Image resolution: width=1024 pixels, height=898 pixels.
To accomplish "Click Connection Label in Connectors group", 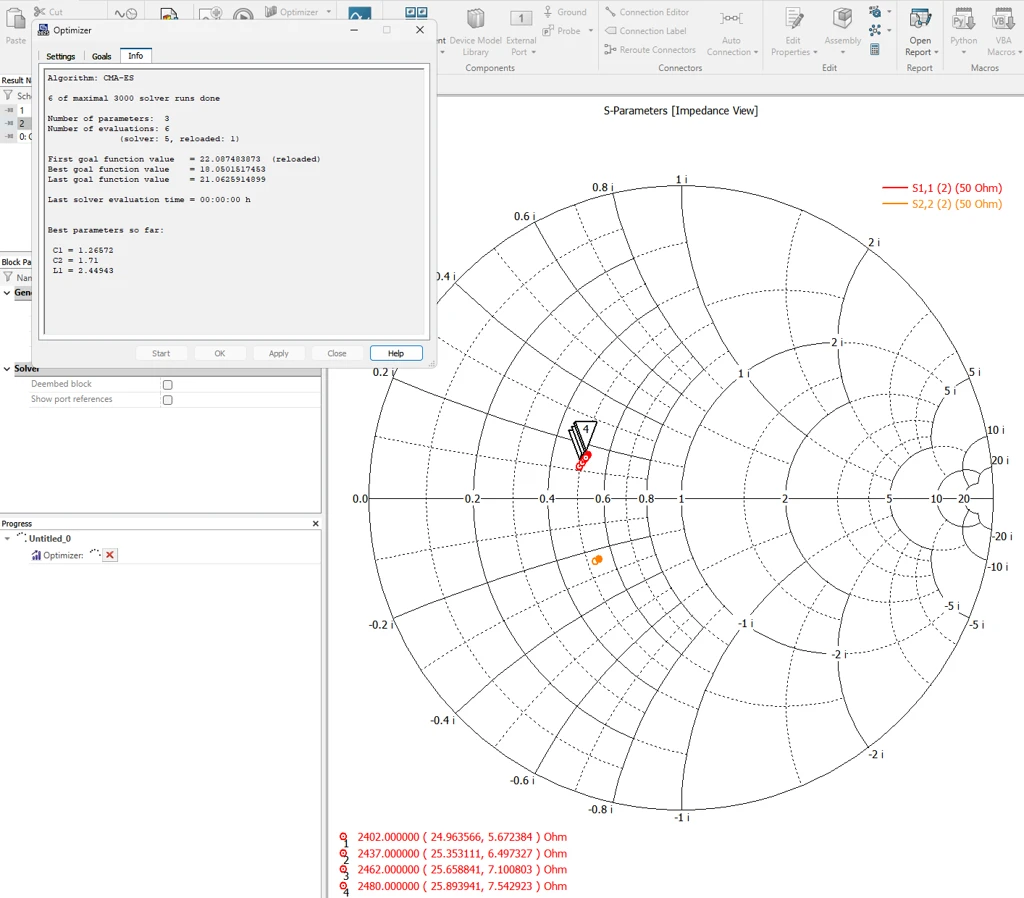I will 646,31.
